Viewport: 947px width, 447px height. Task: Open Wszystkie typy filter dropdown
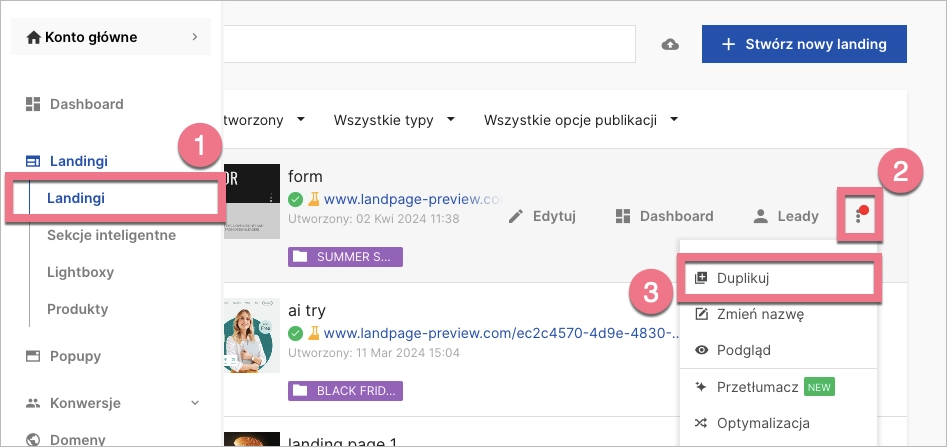[x=394, y=120]
